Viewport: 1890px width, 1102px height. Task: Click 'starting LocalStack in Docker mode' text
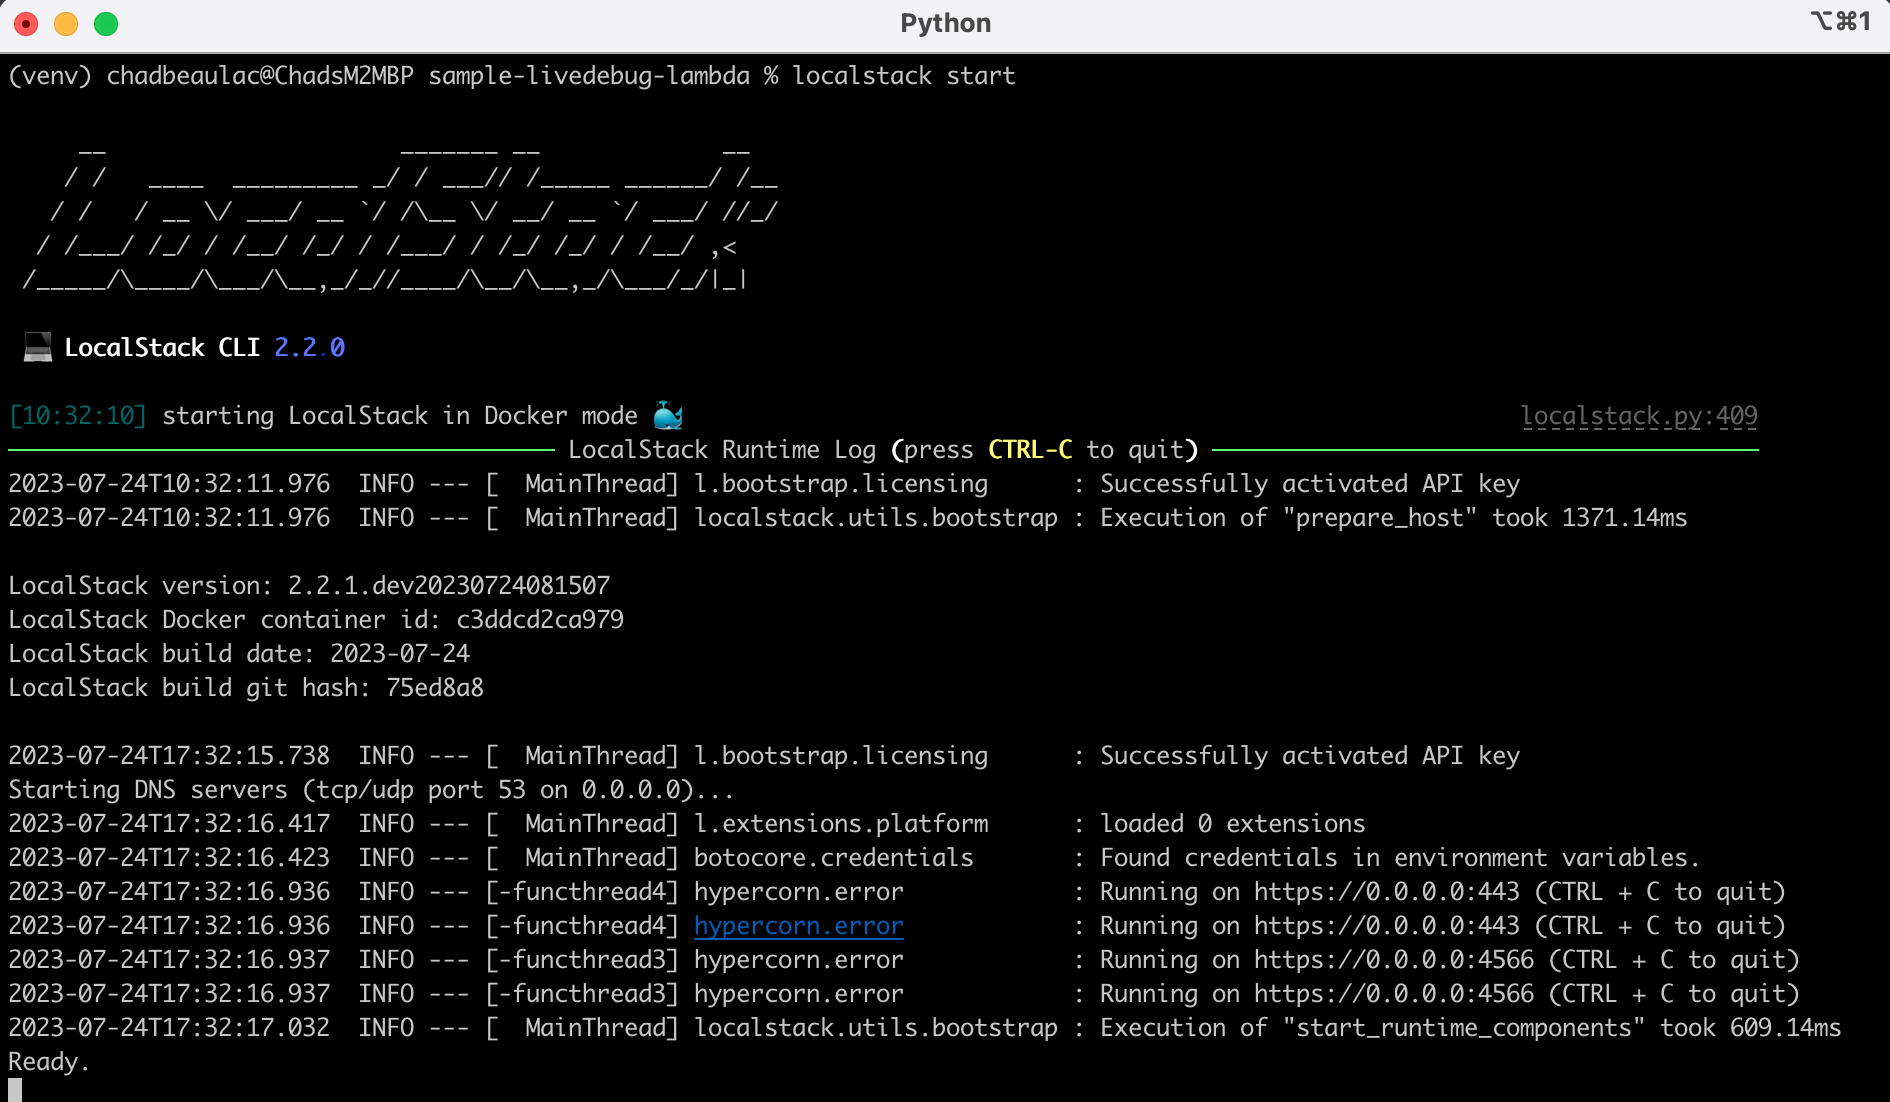coord(400,416)
